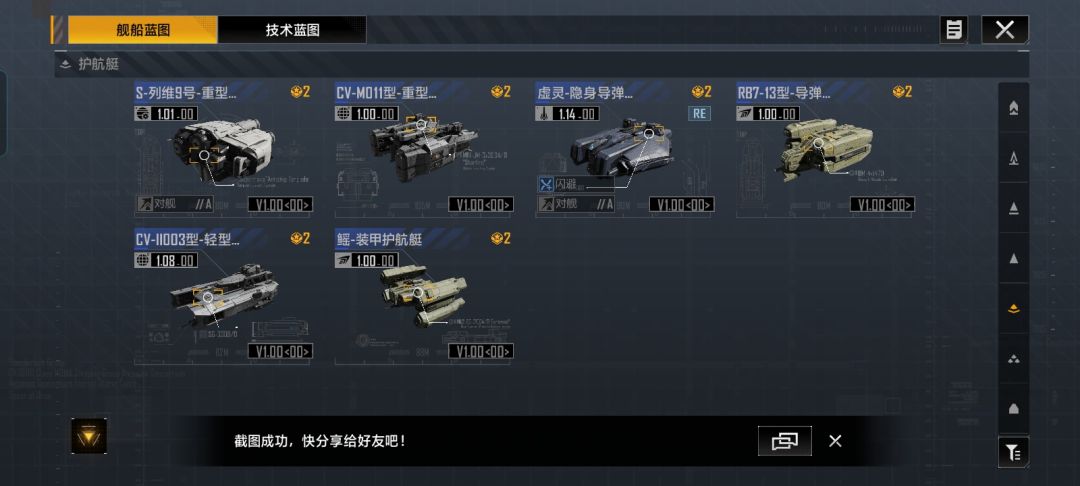Select the top ship class icon in sidebar
The width and height of the screenshot is (1080, 486).
tap(1013, 108)
